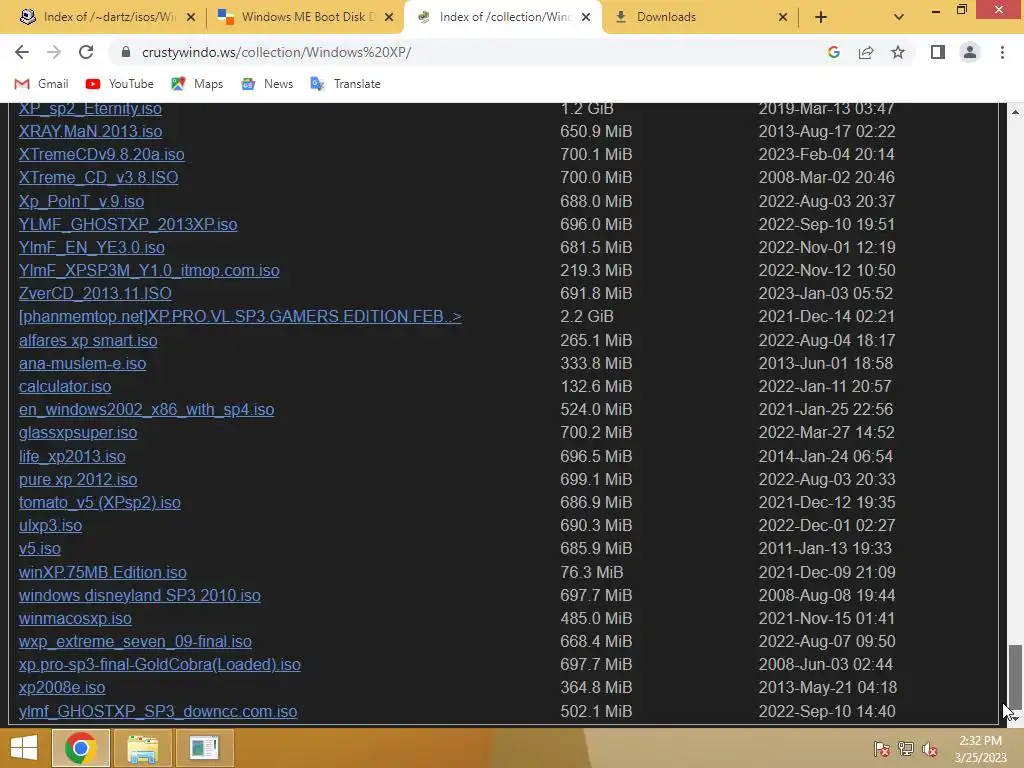Open the XTremeCDv9.8.20a.iso link
1024x768 pixels.
101,154
